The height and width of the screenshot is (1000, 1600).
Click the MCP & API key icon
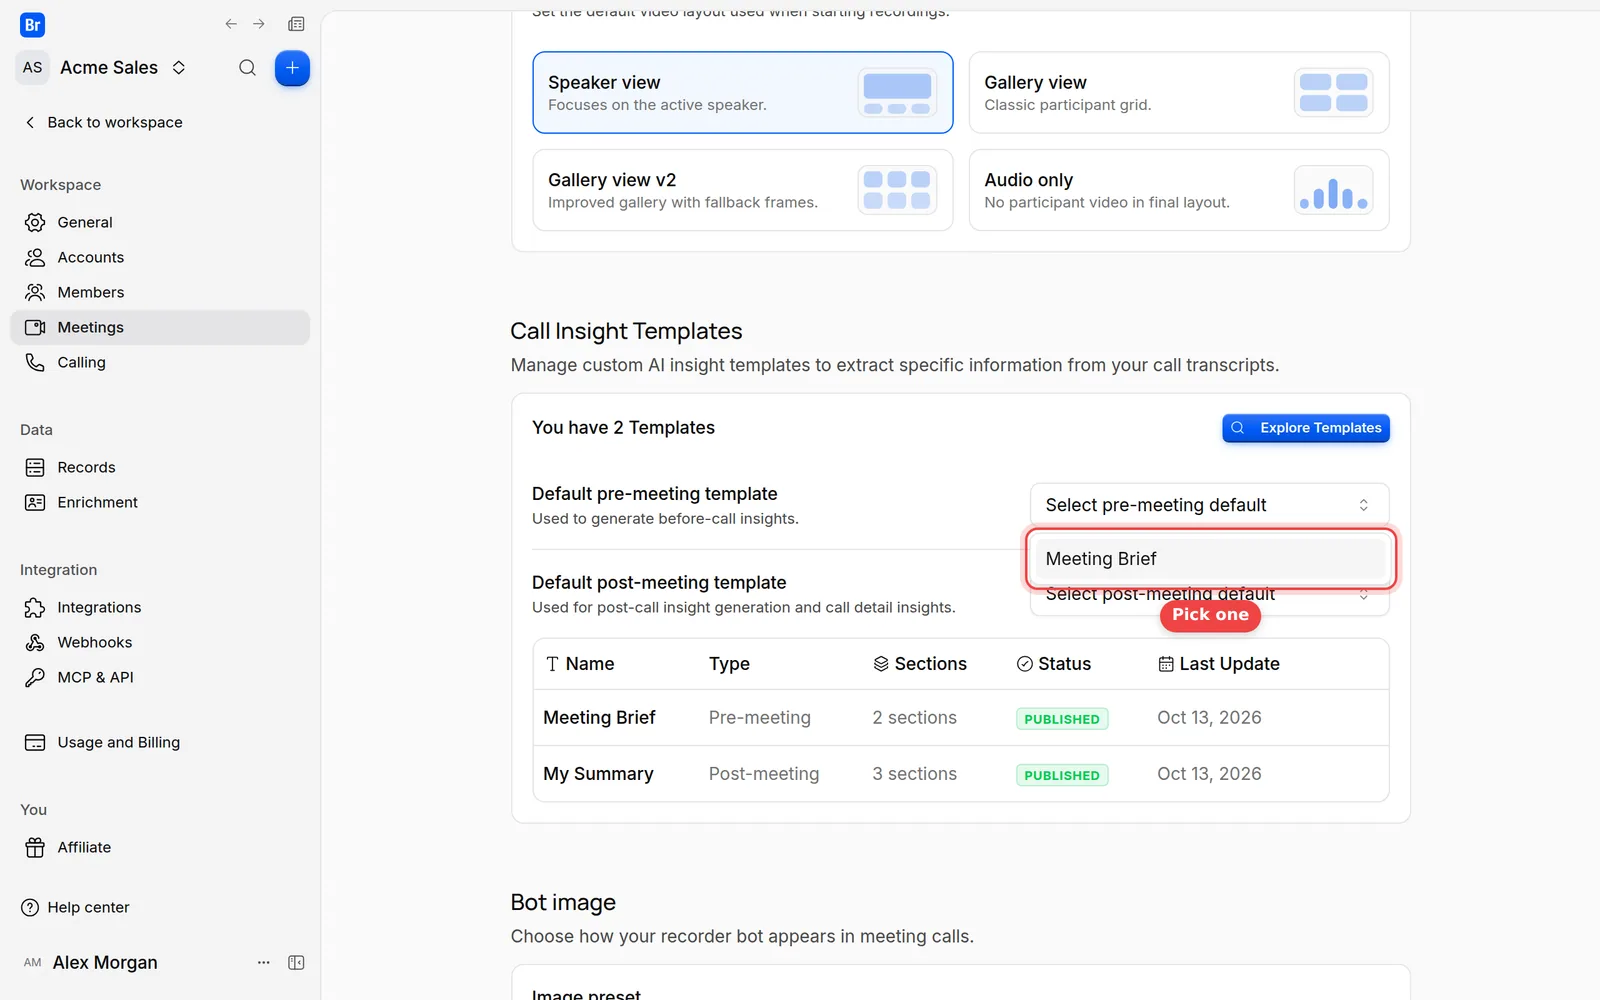click(35, 677)
